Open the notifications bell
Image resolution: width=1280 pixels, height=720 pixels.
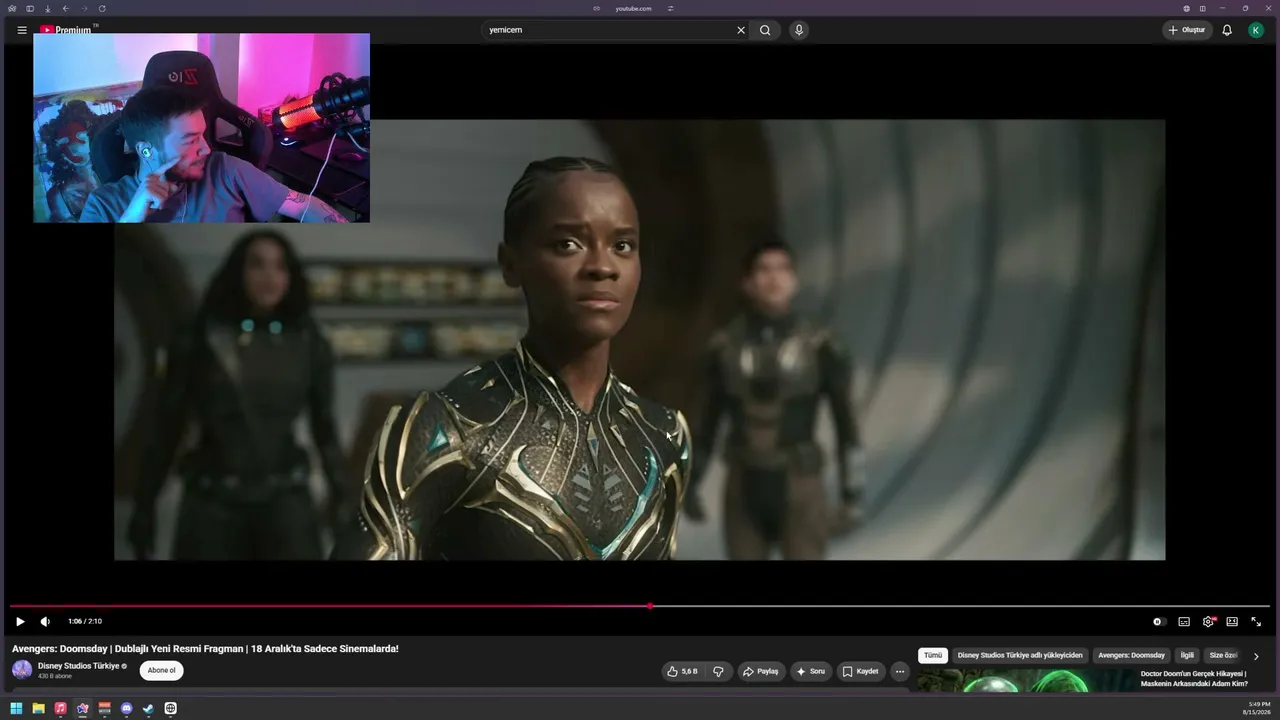(1227, 30)
